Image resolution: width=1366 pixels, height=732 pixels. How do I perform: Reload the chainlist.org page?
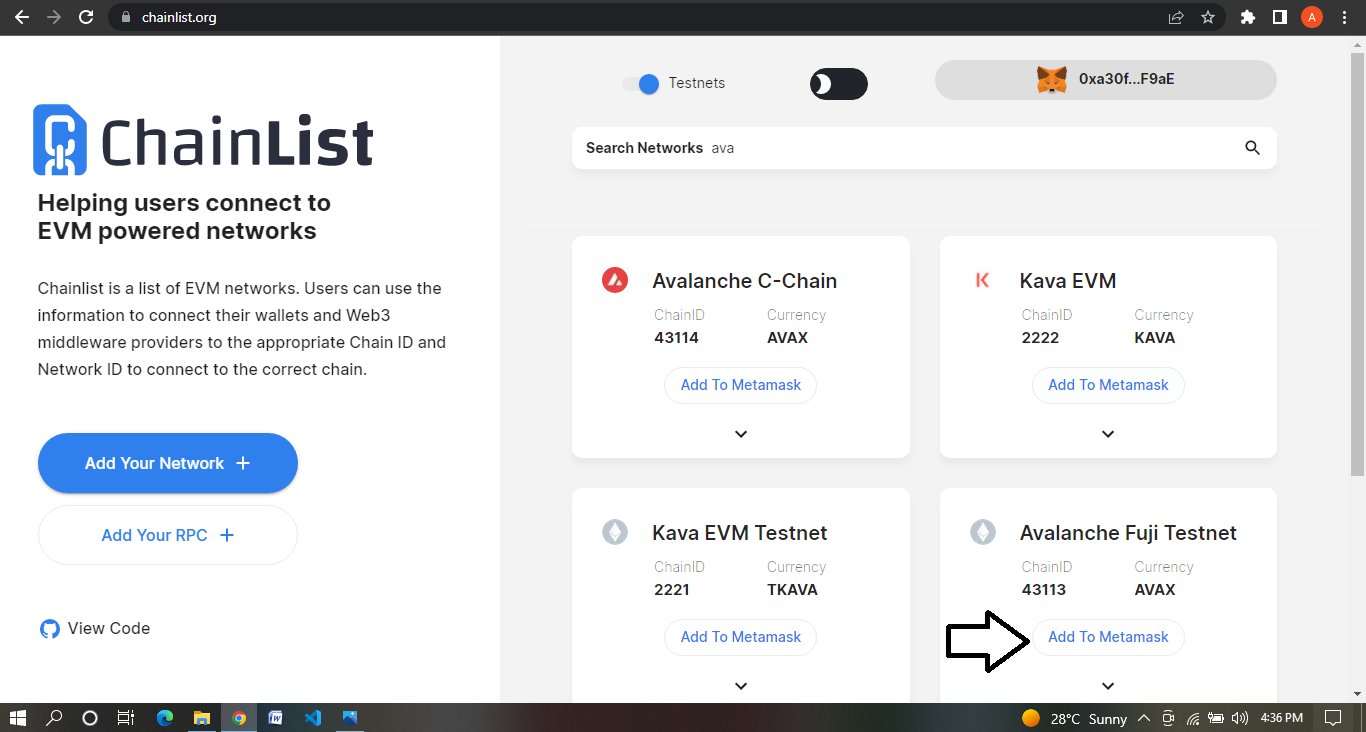(87, 17)
